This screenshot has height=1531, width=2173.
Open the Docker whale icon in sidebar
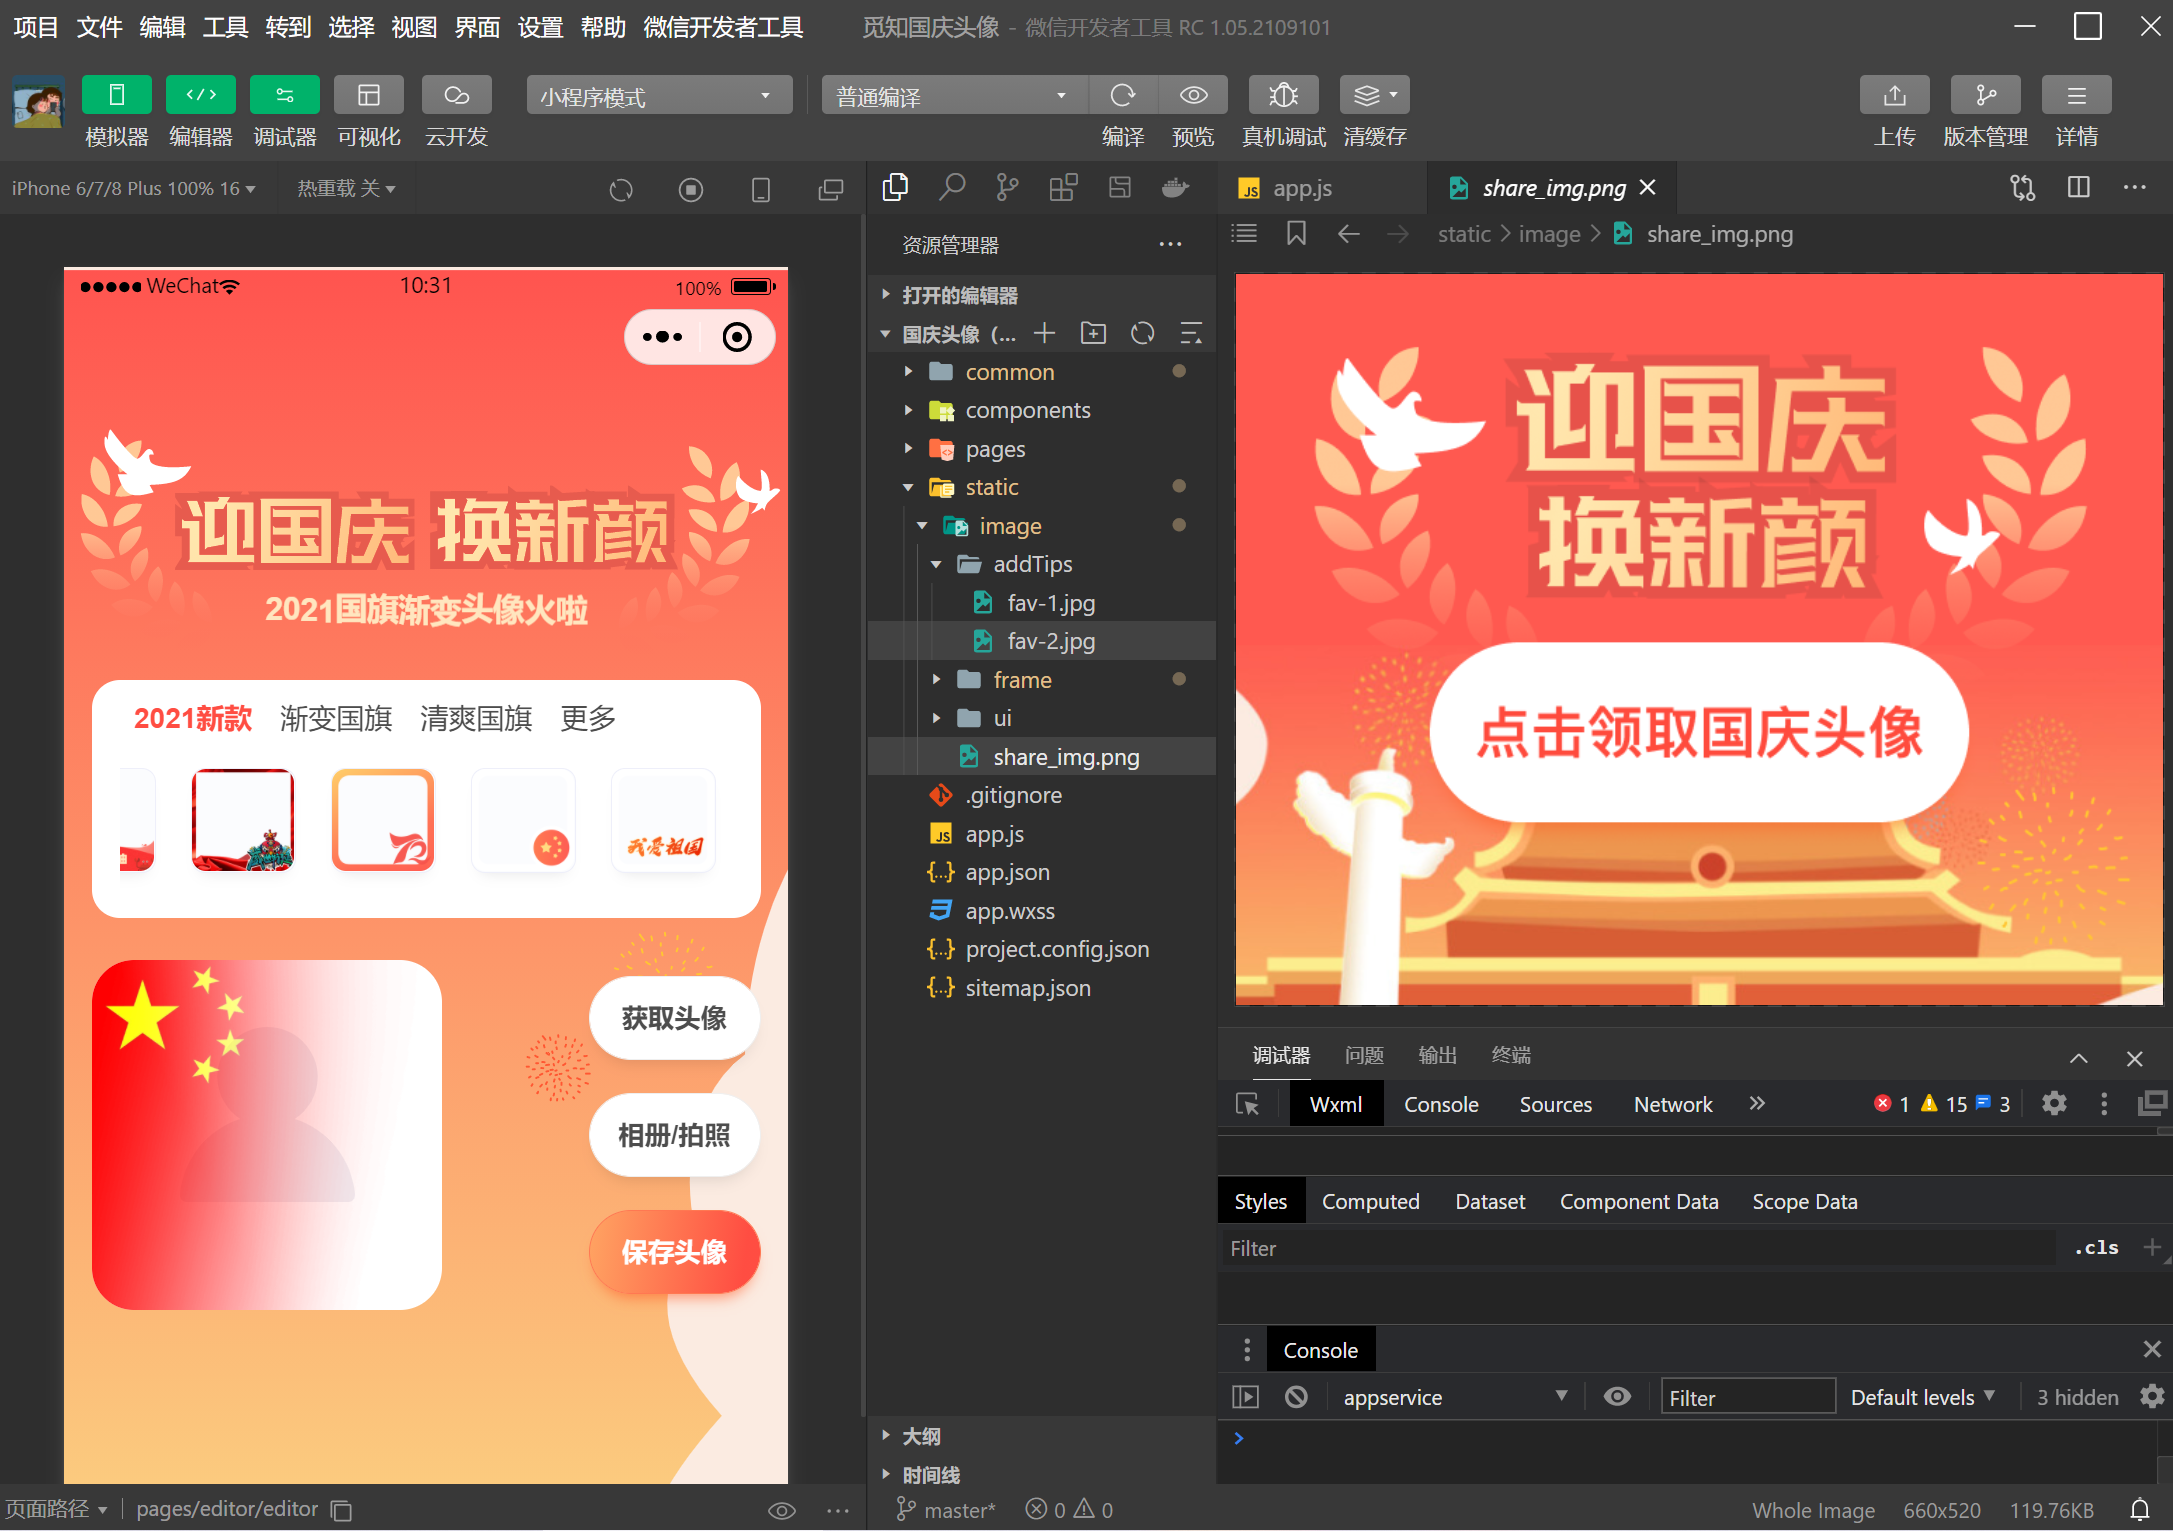[1175, 187]
